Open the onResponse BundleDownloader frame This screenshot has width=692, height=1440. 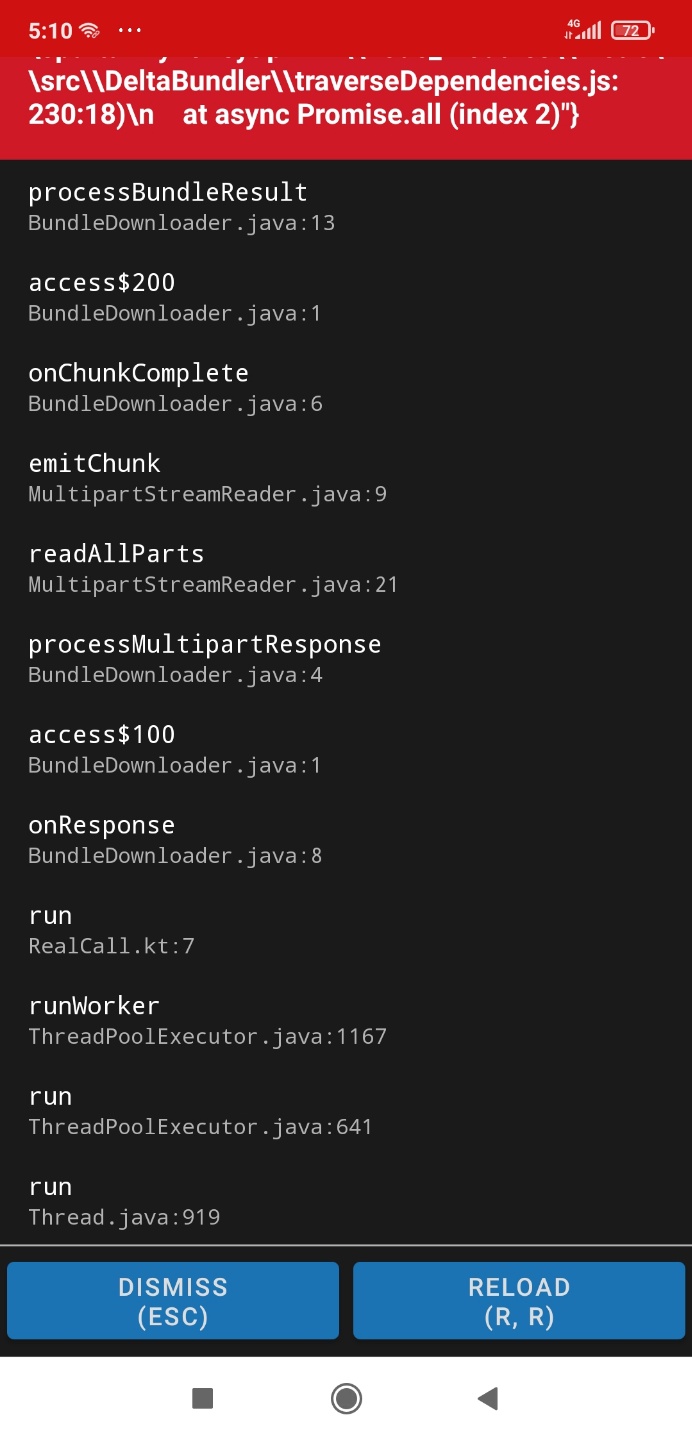346,839
